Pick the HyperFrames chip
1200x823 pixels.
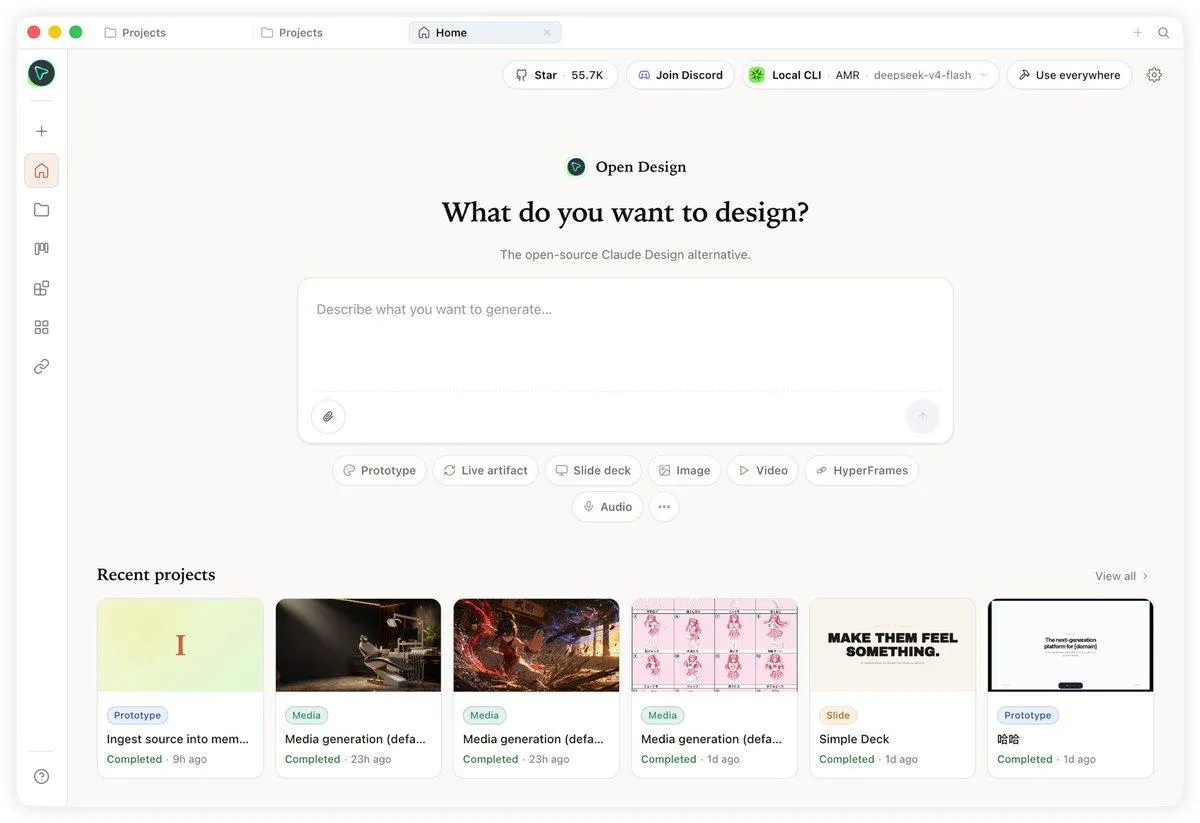click(x=861, y=470)
